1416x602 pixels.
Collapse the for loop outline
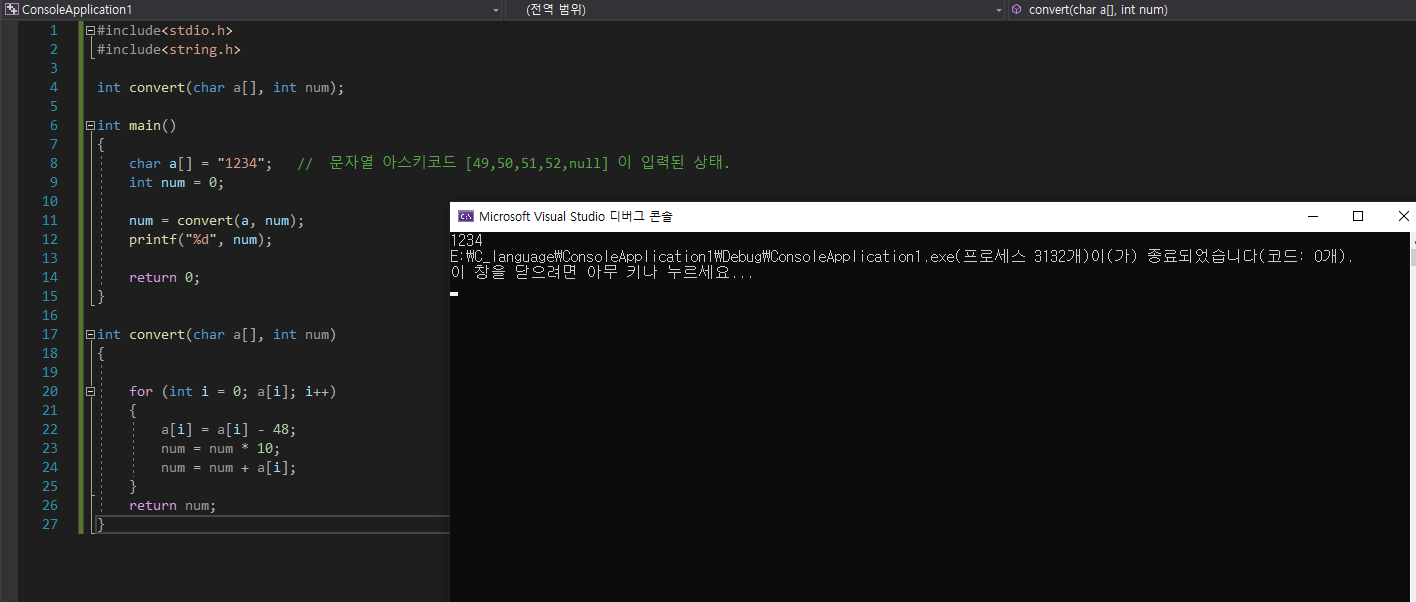(x=90, y=391)
